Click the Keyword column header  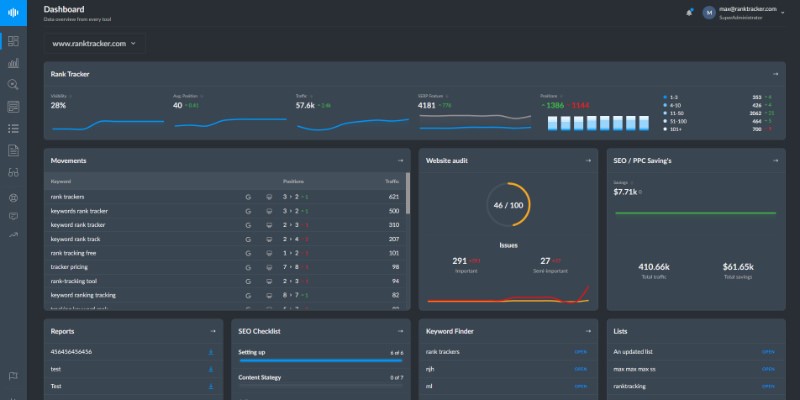click(x=61, y=181)
